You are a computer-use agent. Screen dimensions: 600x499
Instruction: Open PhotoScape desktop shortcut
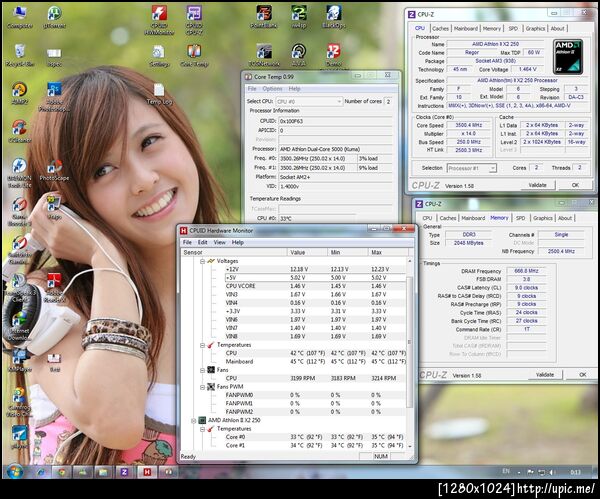[54, 170]
